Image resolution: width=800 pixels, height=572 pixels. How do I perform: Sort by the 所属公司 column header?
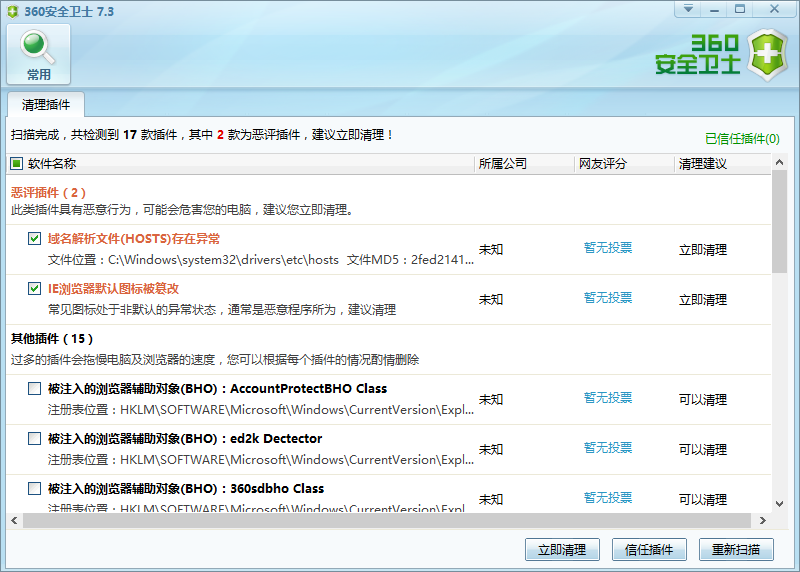pos(502,164)
